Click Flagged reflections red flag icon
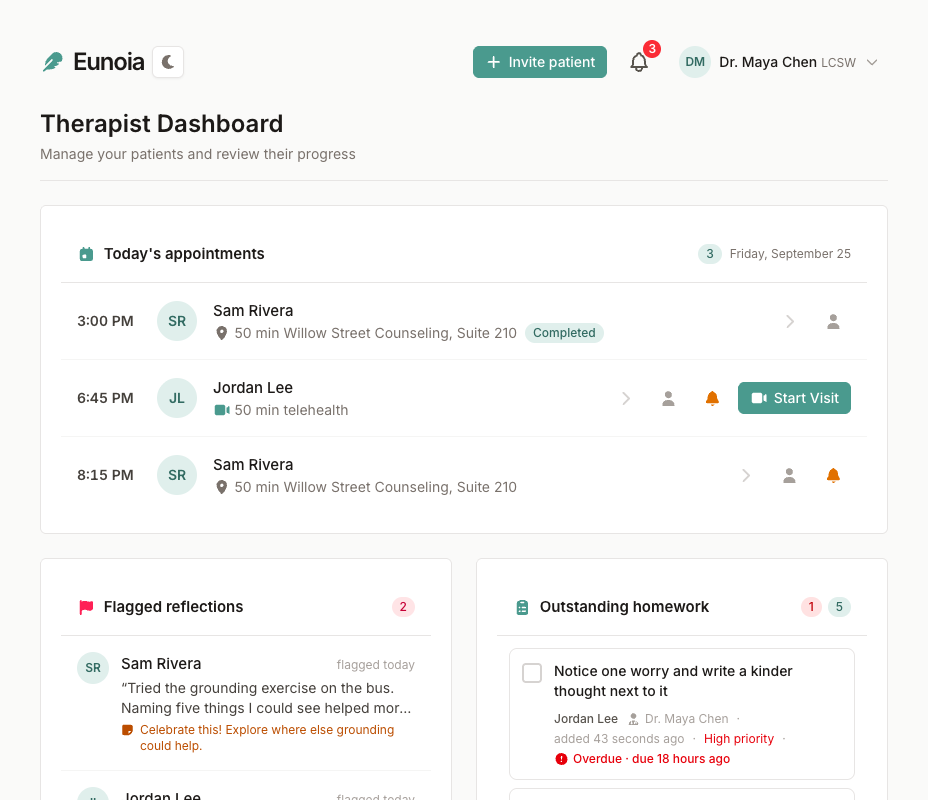The width and height of the screenshot is (928, 800). point(86,607)
